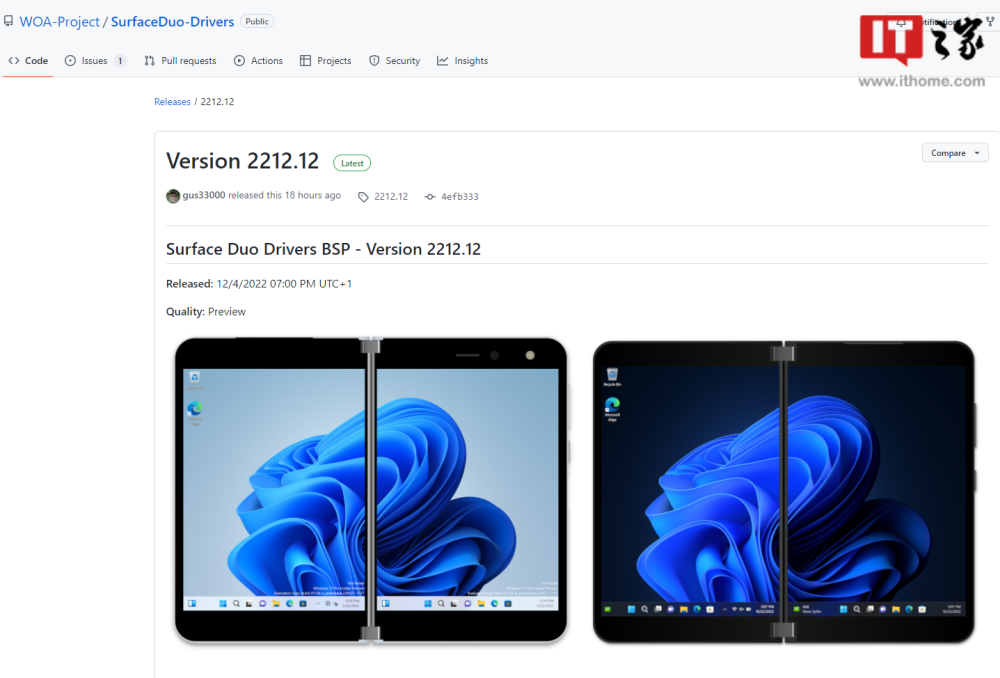Viewport: 1000px width, 678px height.
Task: Open the light-theme Surface Duo image
Action: click(x=371, y=490)
